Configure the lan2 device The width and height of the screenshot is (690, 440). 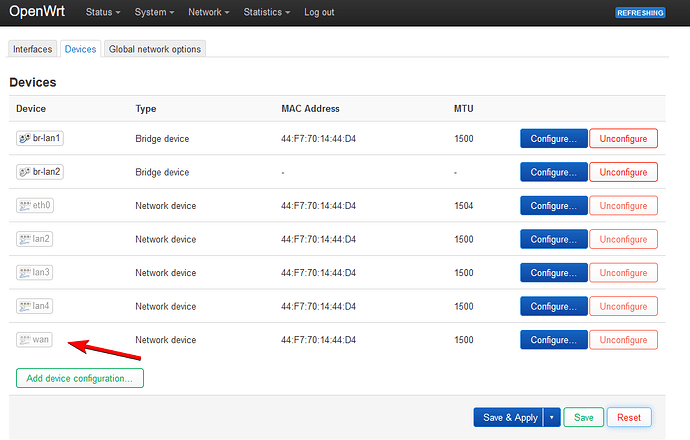[554, 239]
